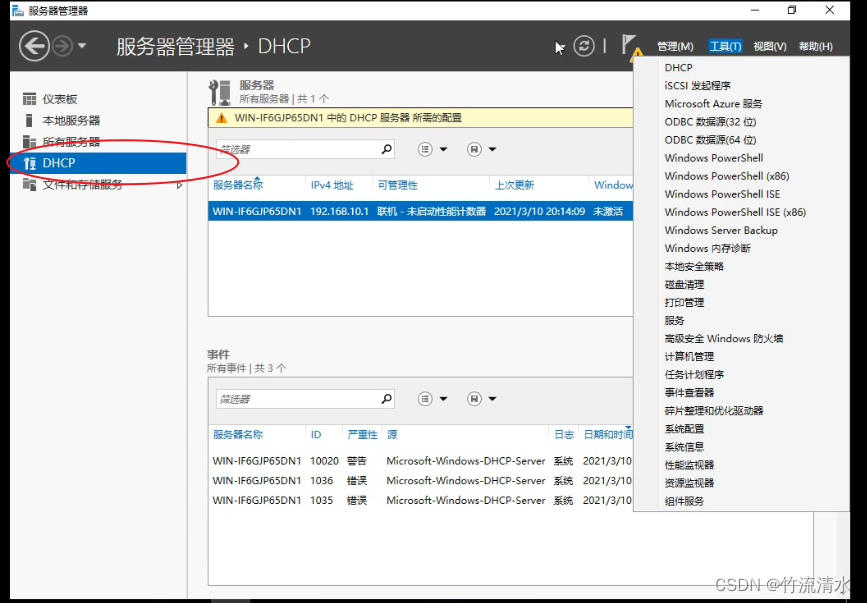
Task: Open the 帮助(H) menu
Action: tap(816, 47)
